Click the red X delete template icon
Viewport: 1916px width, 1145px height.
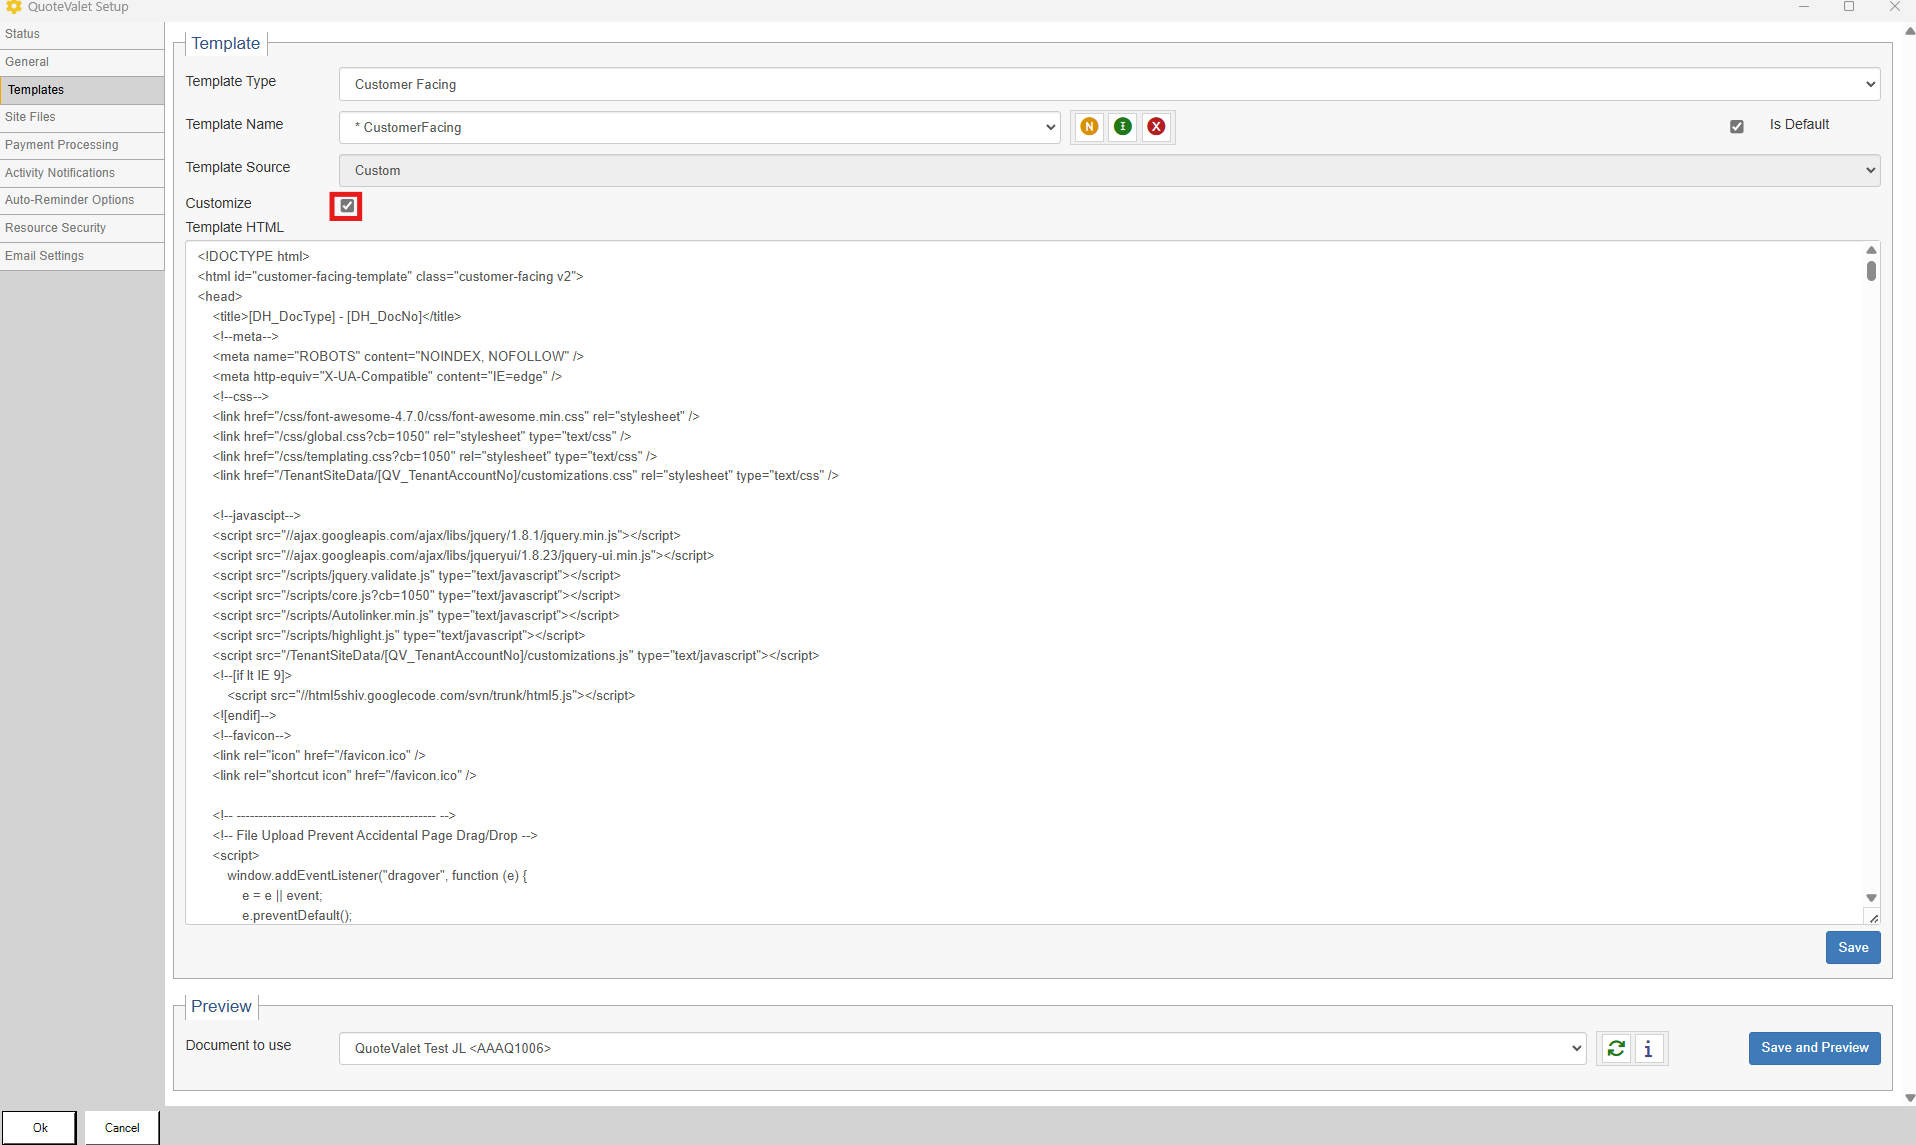coord(1156,126)
